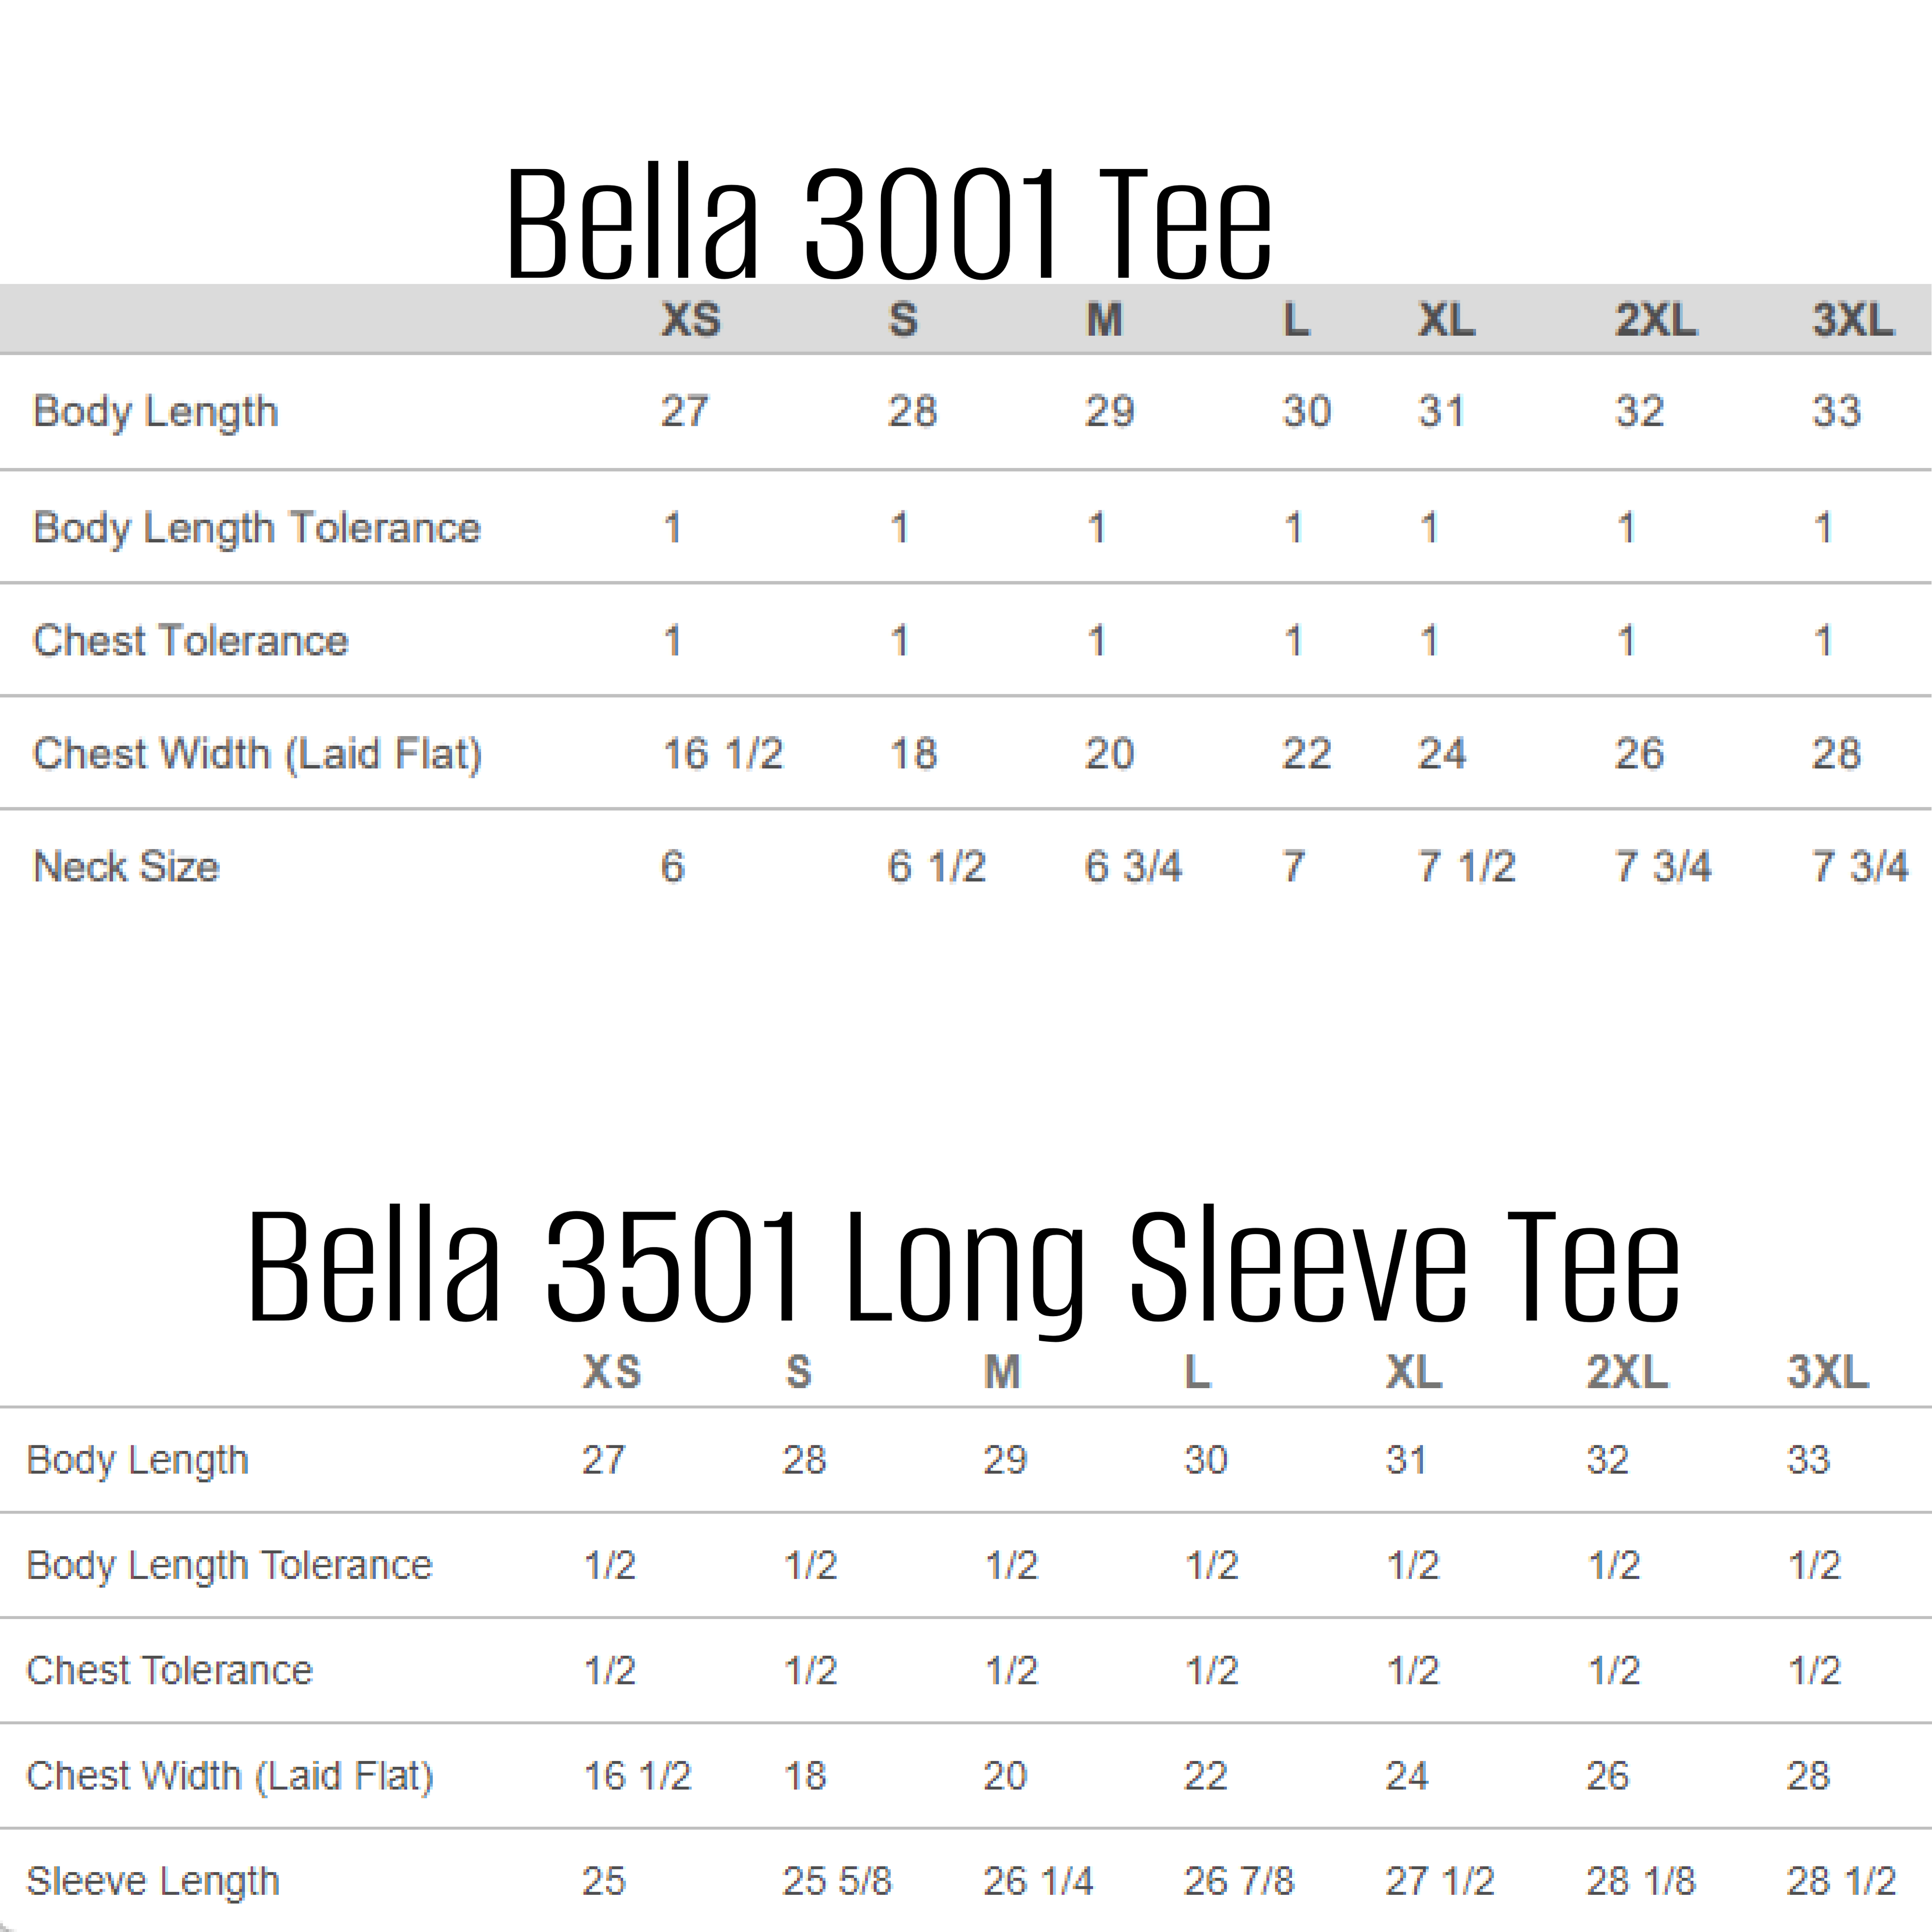This screenshot has width=1932, height=1932.
Task: Select the "26 7/8" sleeve length value
Action: (x=1238, y=1881)
